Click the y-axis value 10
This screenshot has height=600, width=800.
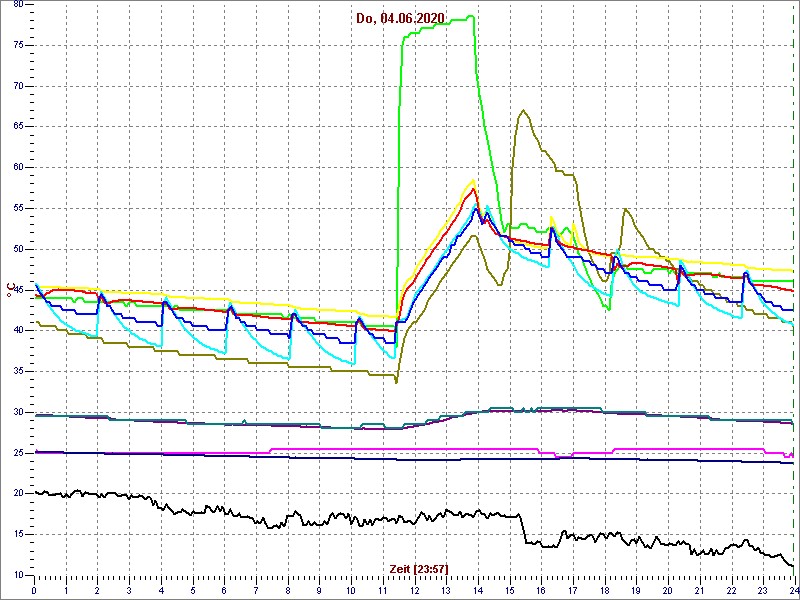18,575
